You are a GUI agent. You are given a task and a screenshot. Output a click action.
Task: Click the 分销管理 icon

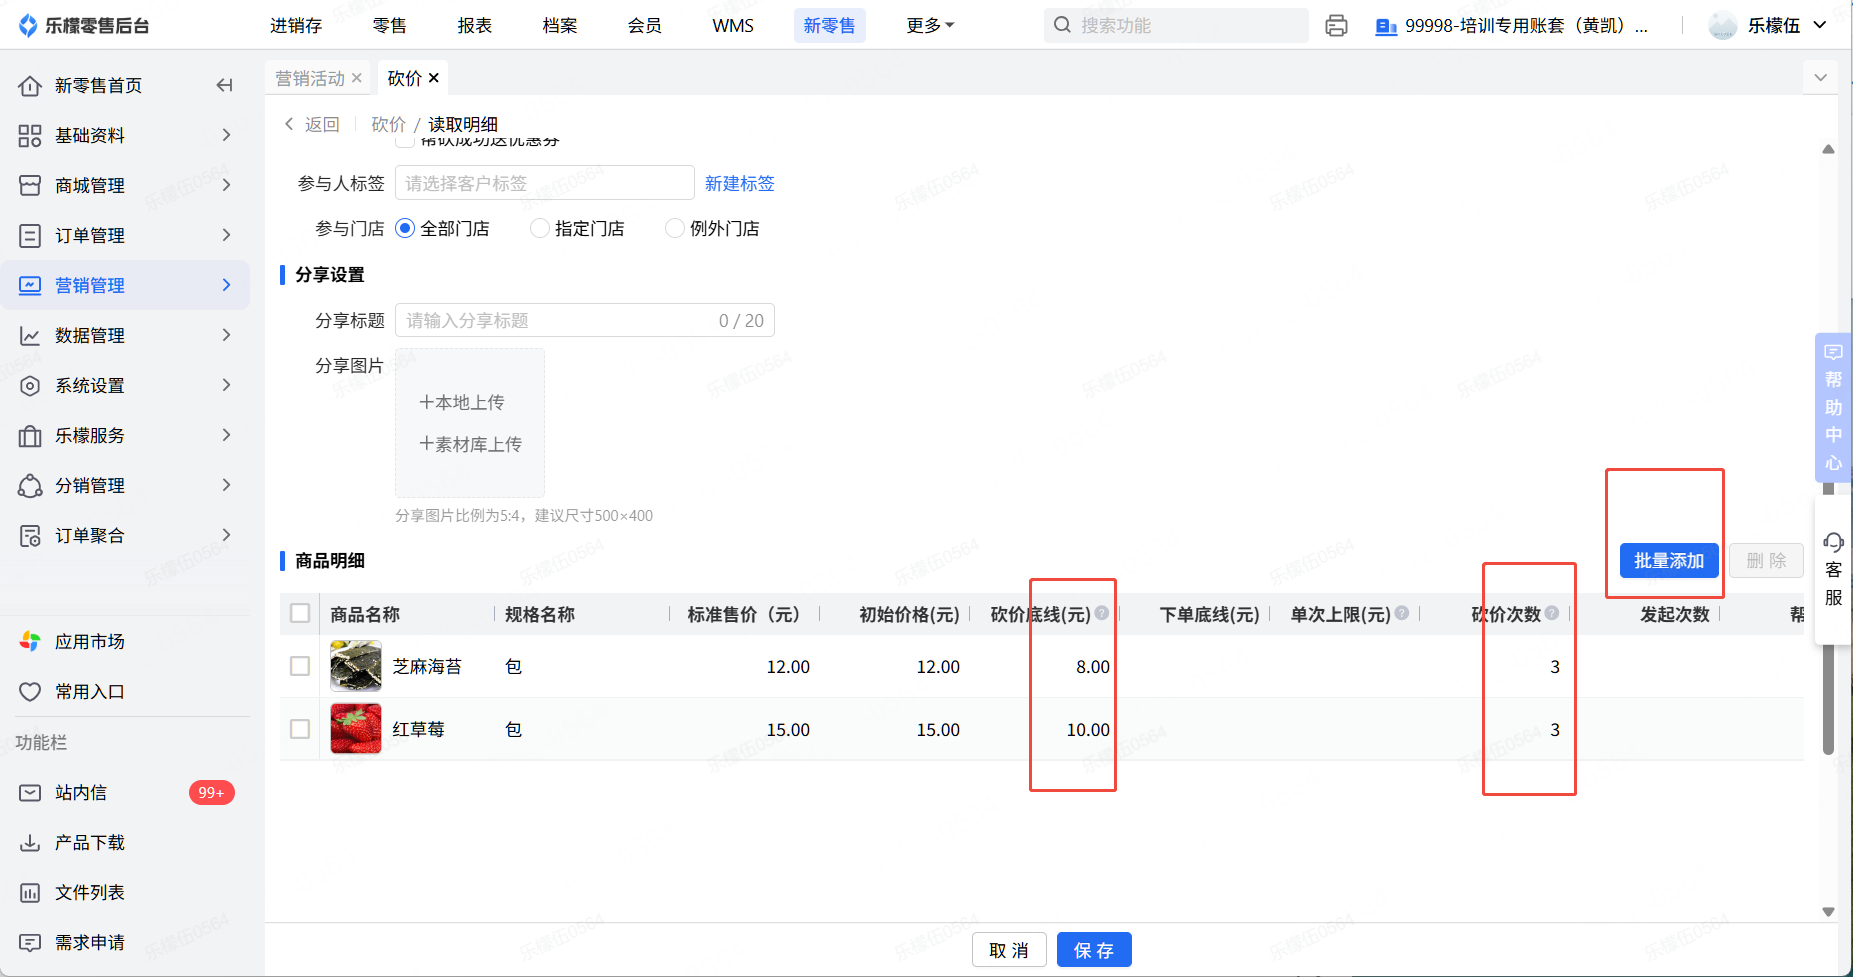30,486
